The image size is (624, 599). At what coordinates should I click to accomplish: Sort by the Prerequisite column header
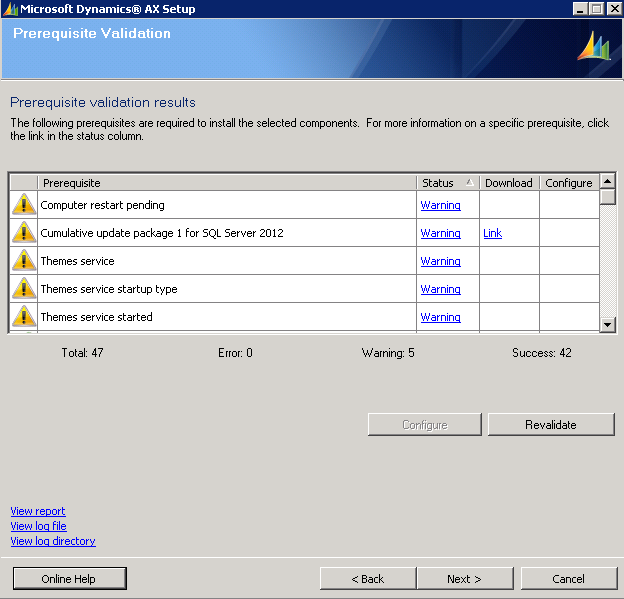227,183
